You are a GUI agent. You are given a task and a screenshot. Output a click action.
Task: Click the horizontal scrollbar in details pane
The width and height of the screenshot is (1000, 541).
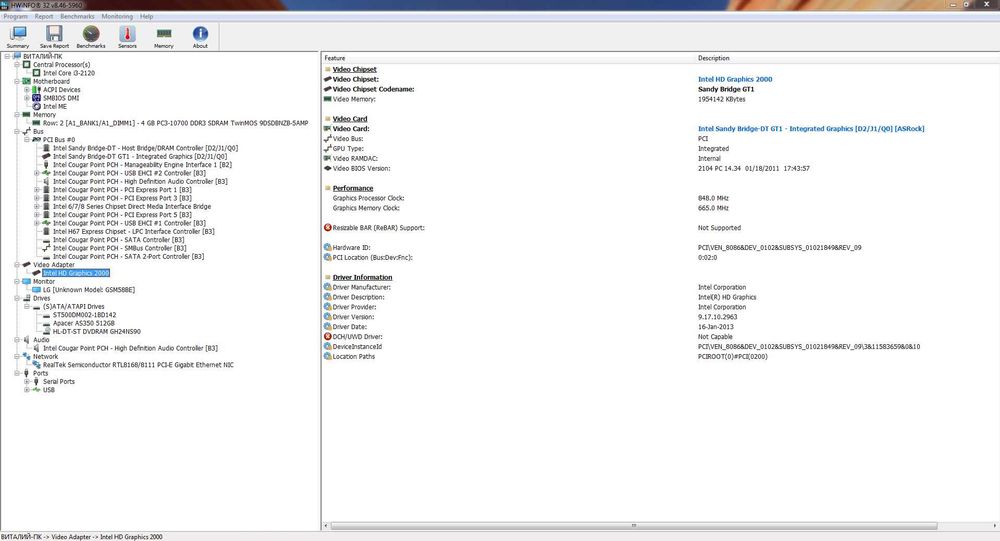coord(634,526)
